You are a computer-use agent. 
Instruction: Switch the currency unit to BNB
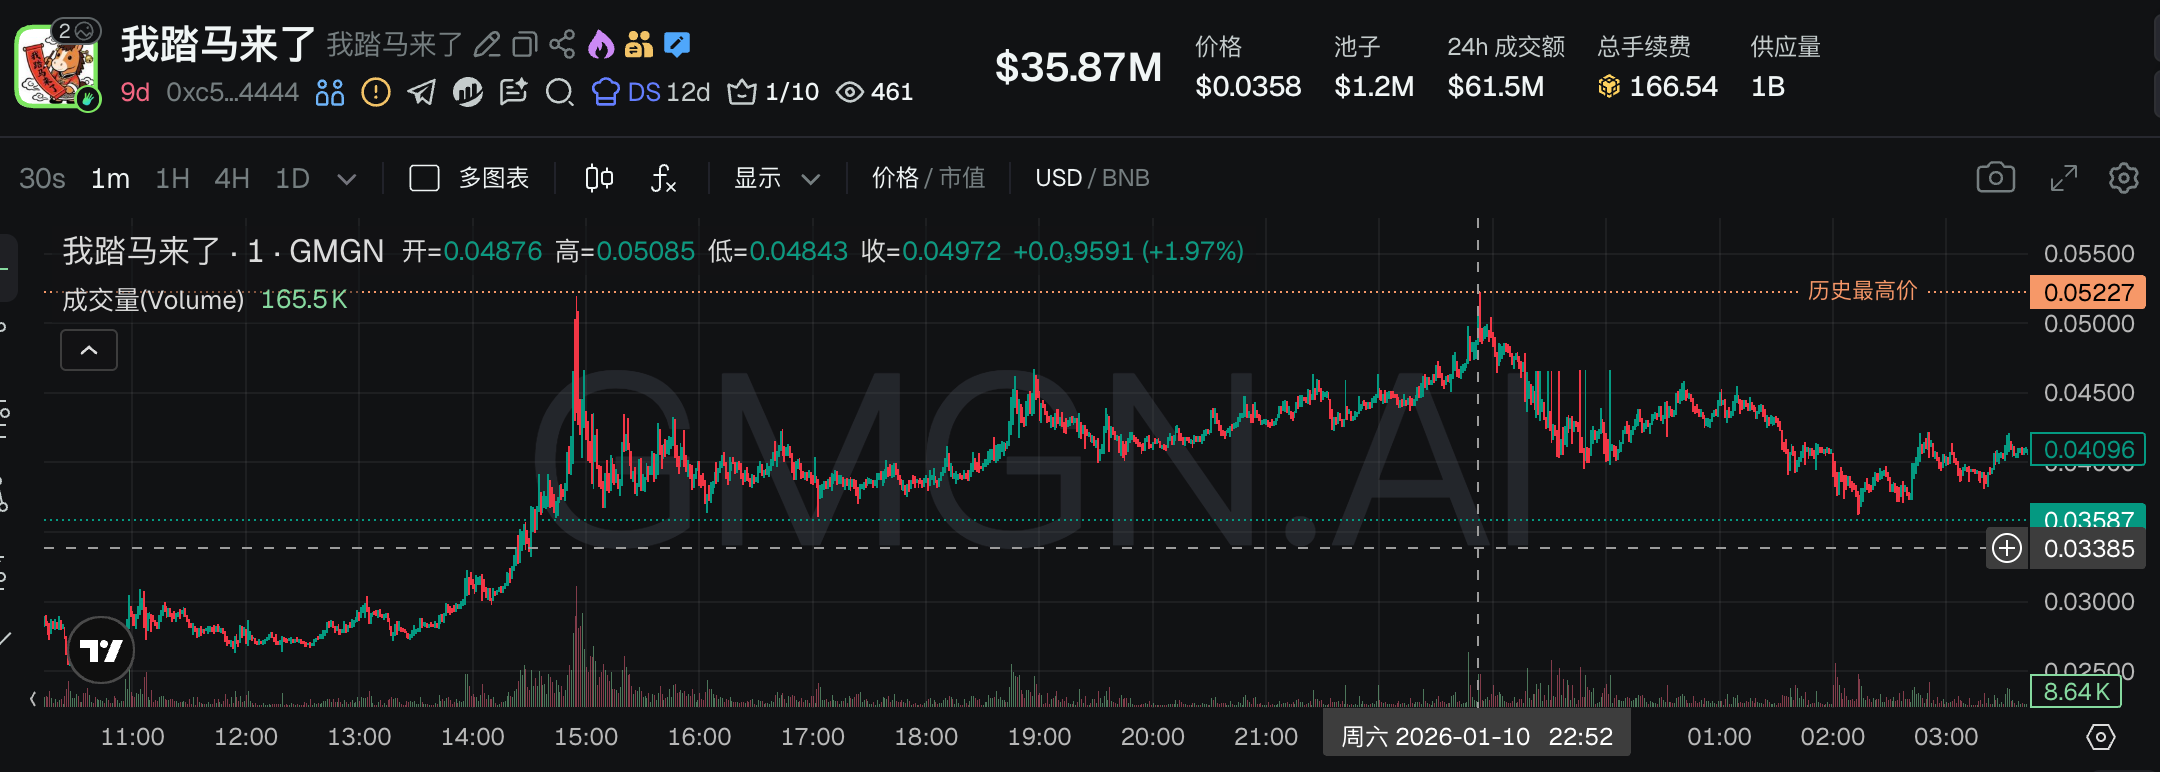(x=1126, y=178)
